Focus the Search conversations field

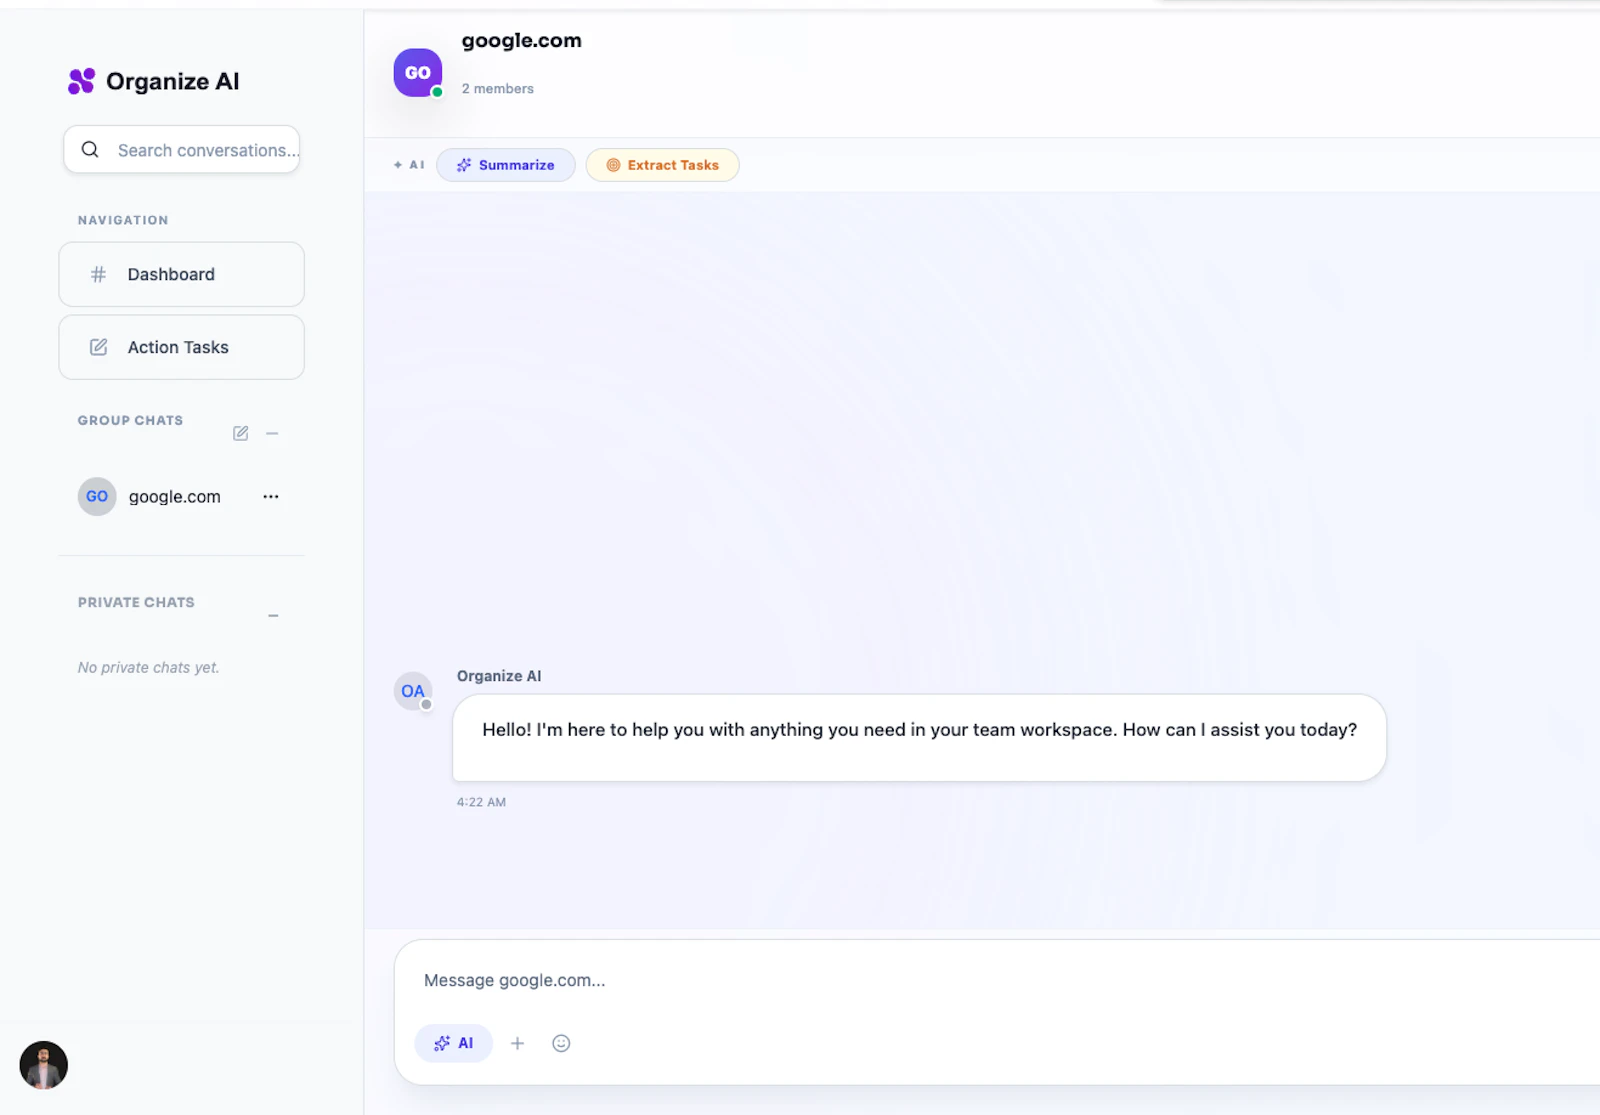(182, 150)
